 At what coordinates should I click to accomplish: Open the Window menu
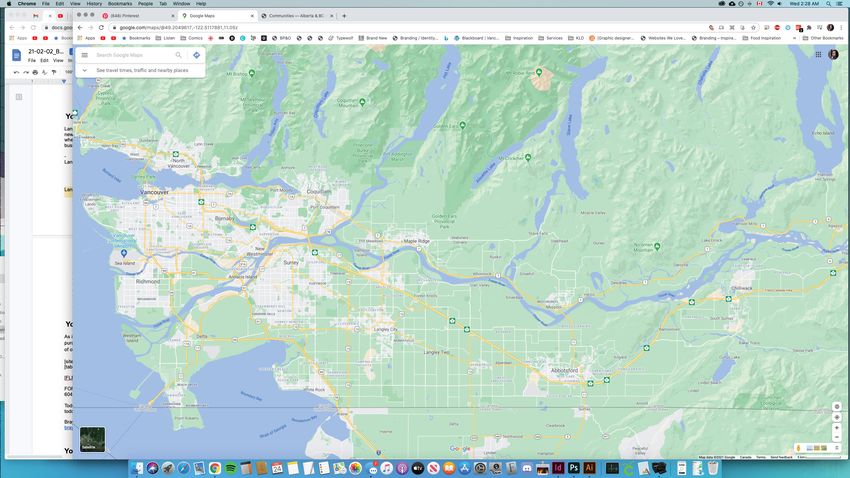(x=181, y=3)
